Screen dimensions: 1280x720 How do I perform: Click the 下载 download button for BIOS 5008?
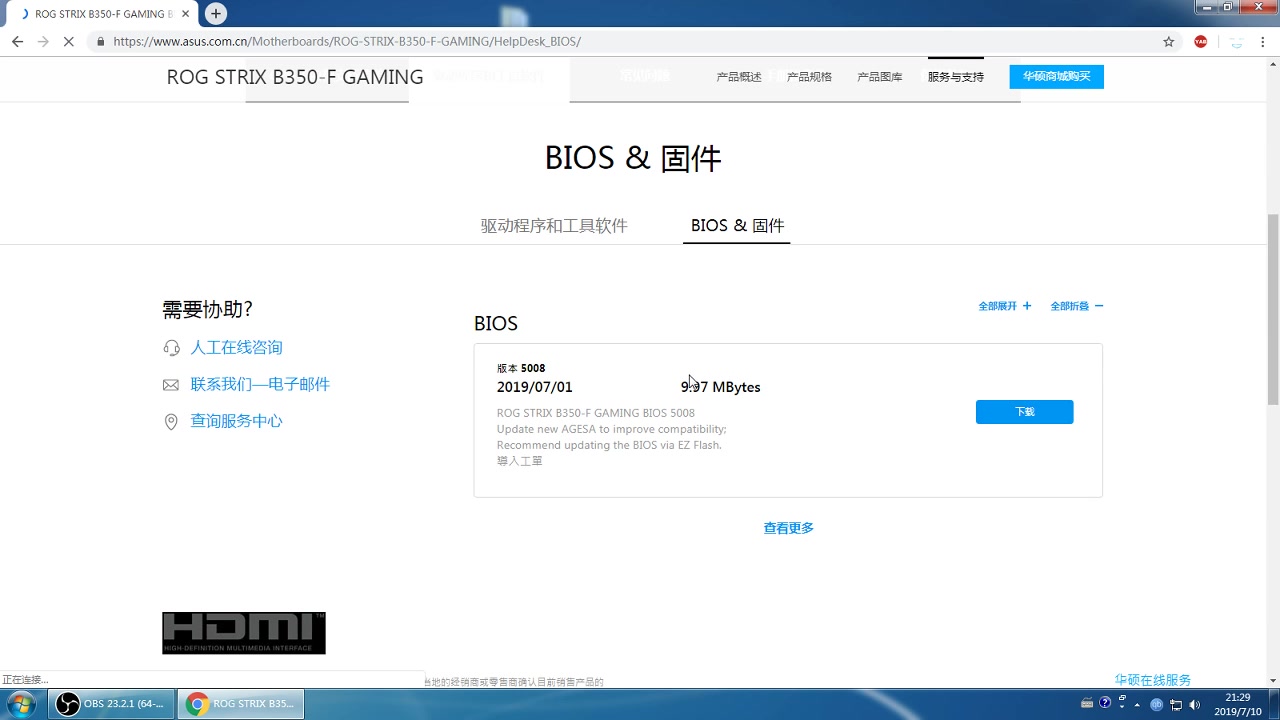point(1024,411)
